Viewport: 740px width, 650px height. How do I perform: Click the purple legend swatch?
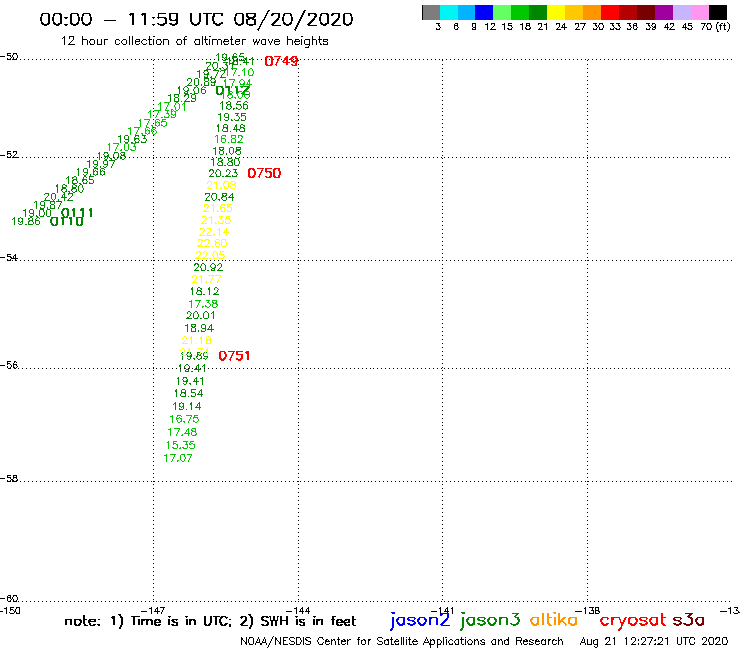[x=664, y=12]
